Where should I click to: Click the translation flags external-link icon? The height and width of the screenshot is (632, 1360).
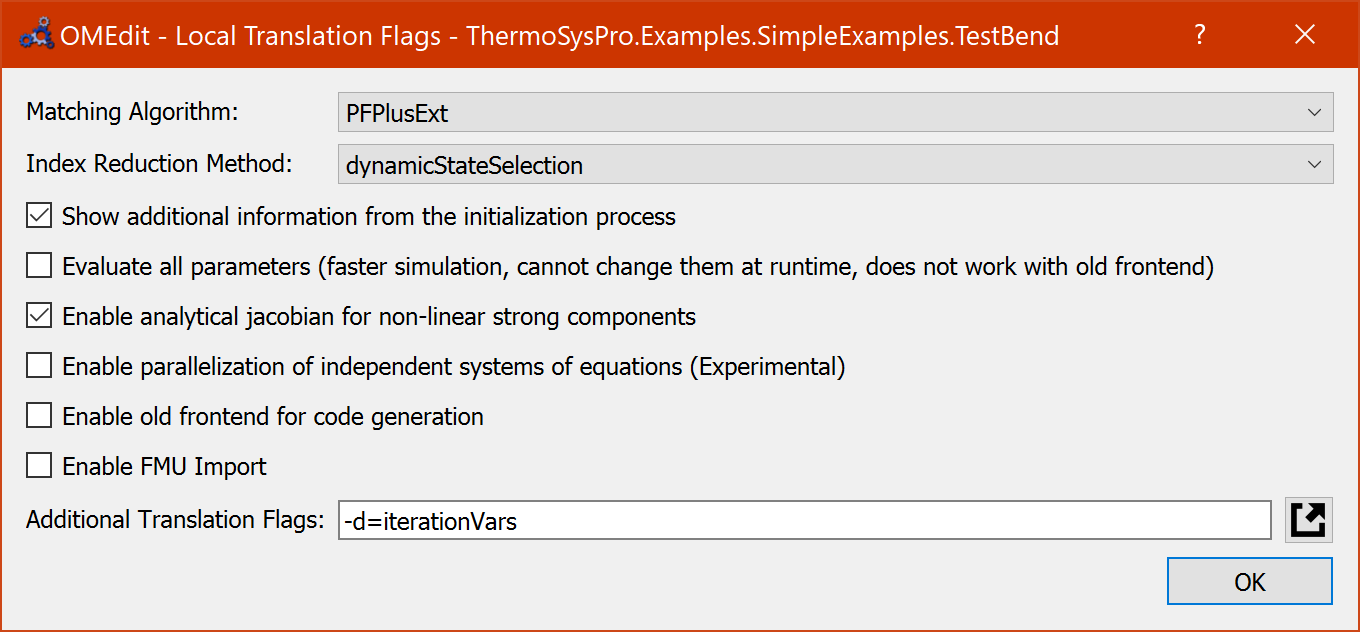coord(1308,520)
